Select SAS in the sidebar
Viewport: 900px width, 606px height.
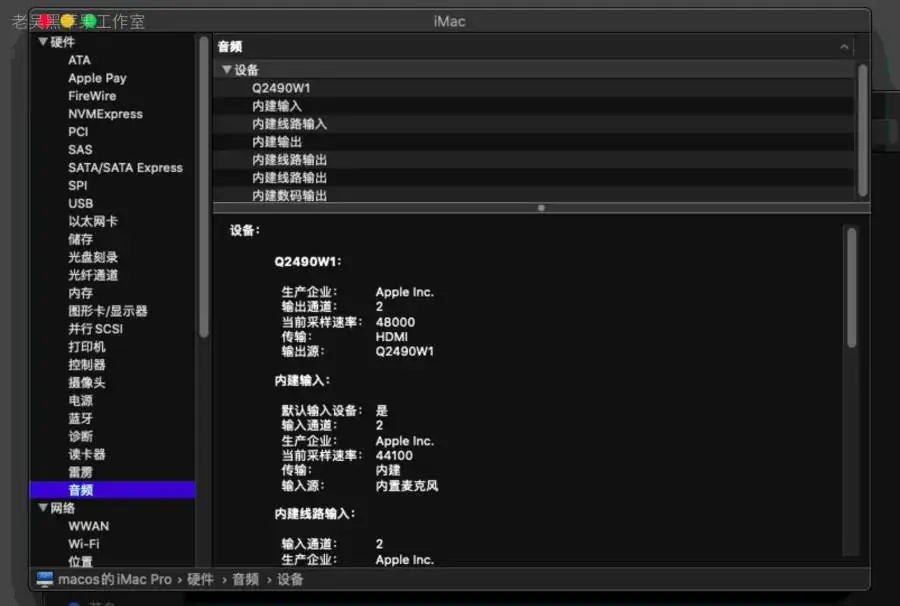80,150
